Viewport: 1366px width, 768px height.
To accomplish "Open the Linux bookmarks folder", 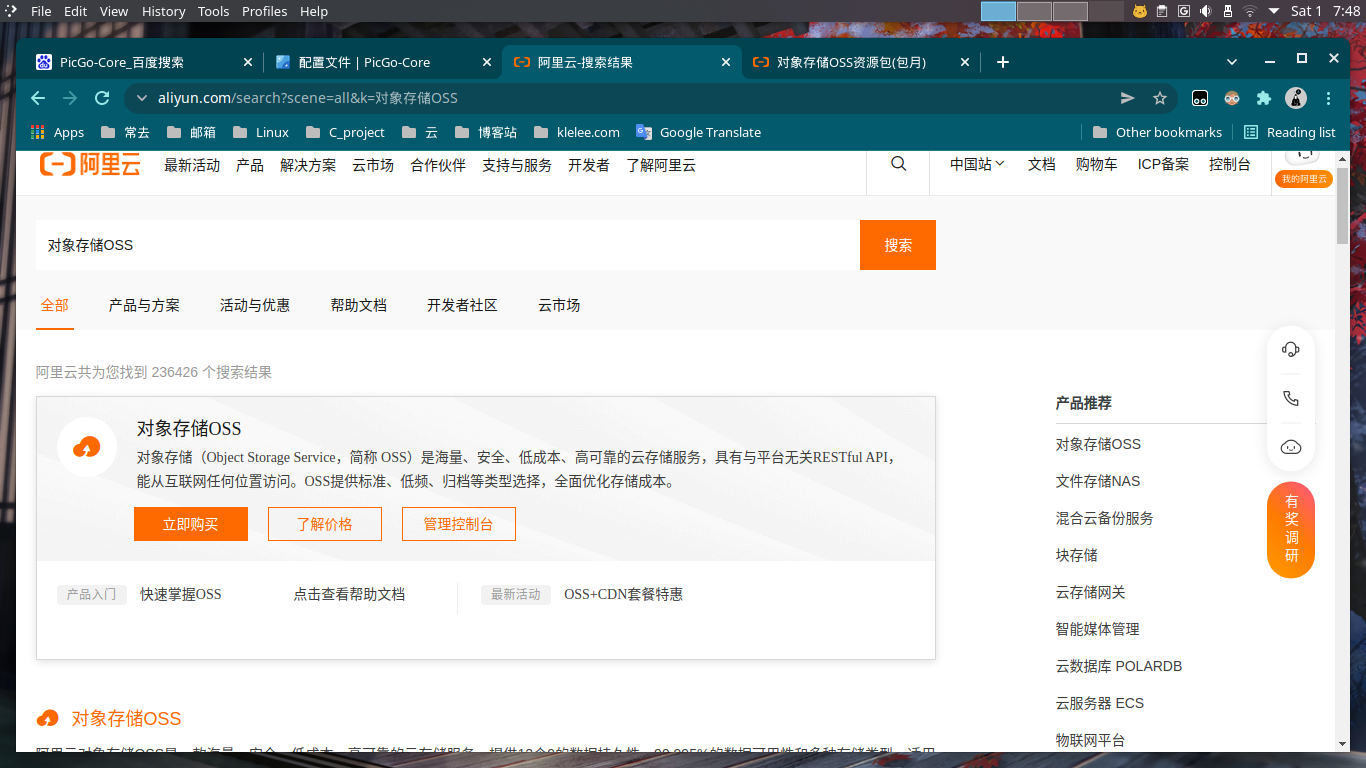I will pos(260,132).
